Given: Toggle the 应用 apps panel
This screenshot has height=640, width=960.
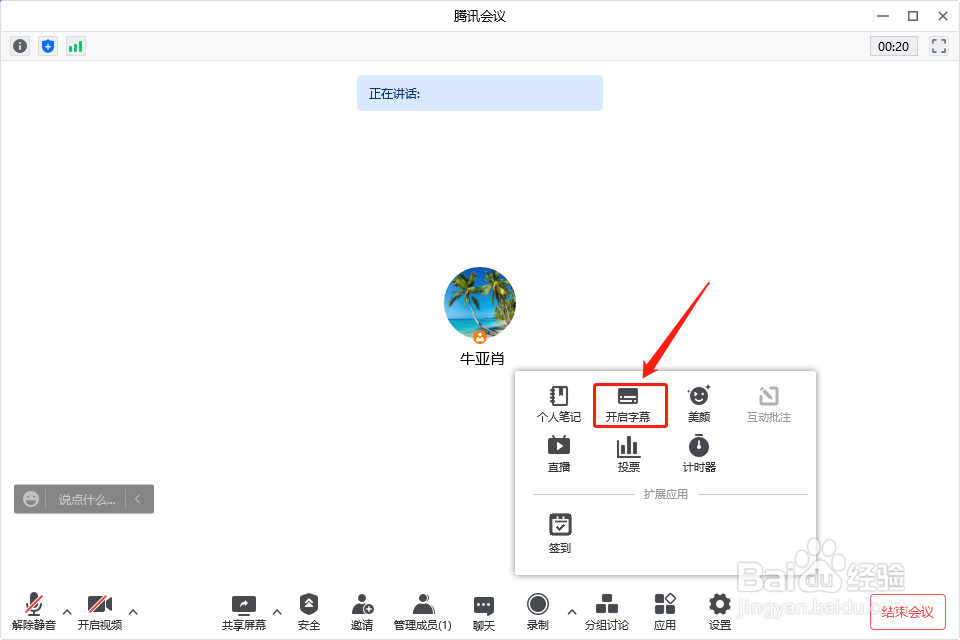Looking at the screenshot, I should pyautogui.click(x=665, y=612).
